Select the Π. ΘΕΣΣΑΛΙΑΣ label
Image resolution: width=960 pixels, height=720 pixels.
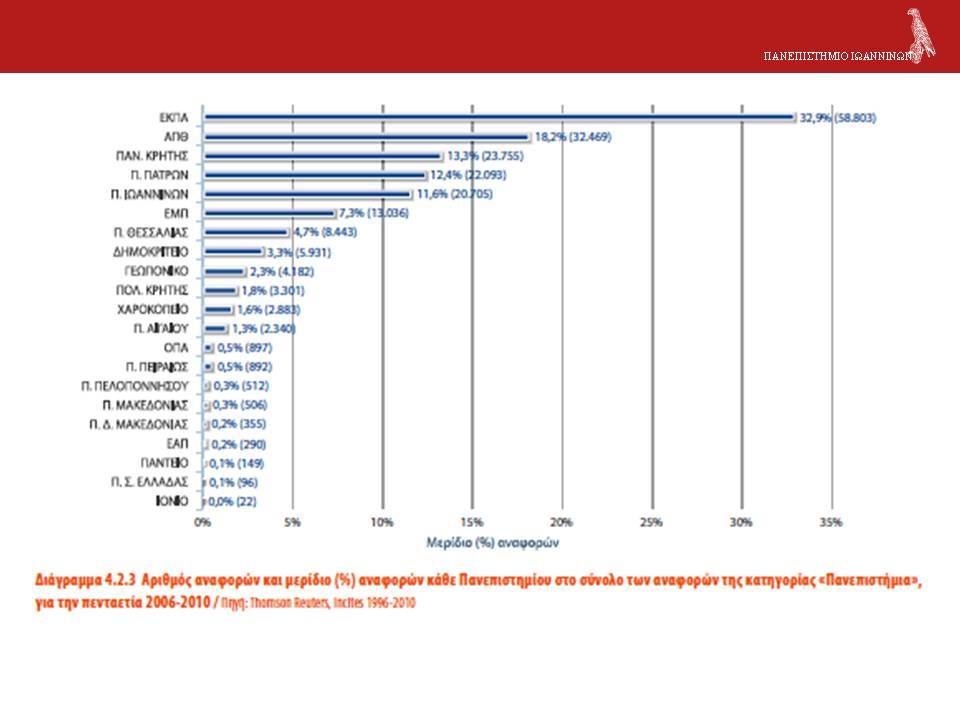(151, 233)
